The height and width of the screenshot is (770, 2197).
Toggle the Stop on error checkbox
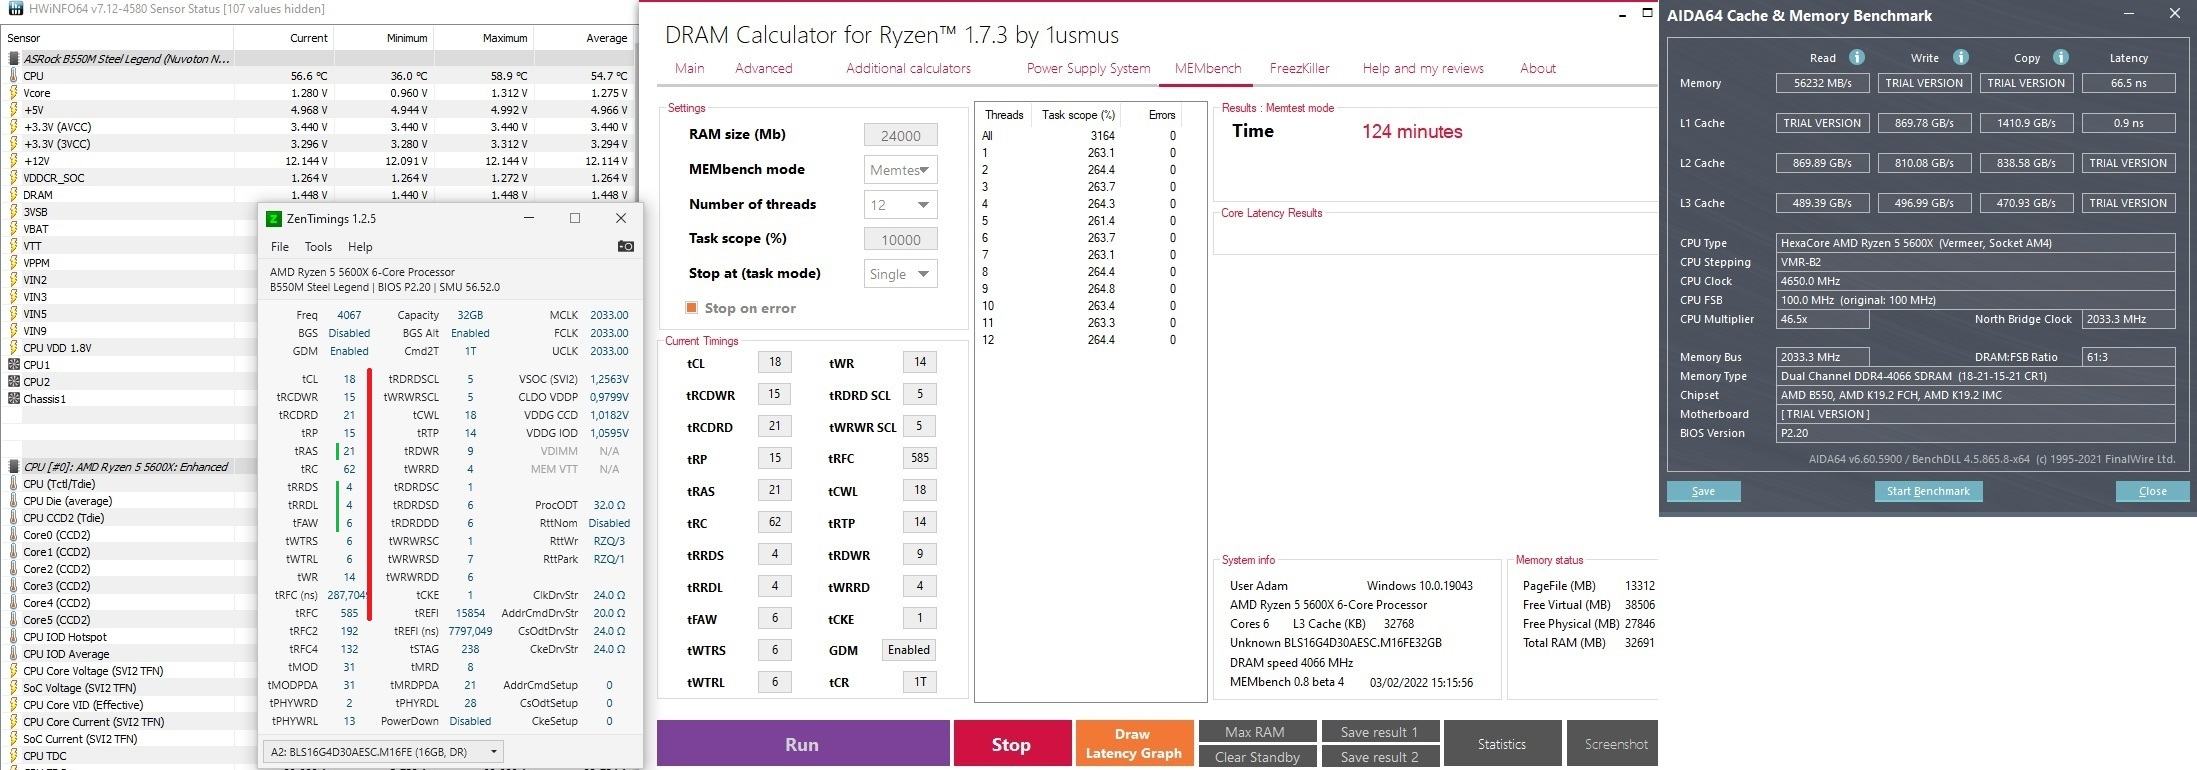(x=691, y=308)
